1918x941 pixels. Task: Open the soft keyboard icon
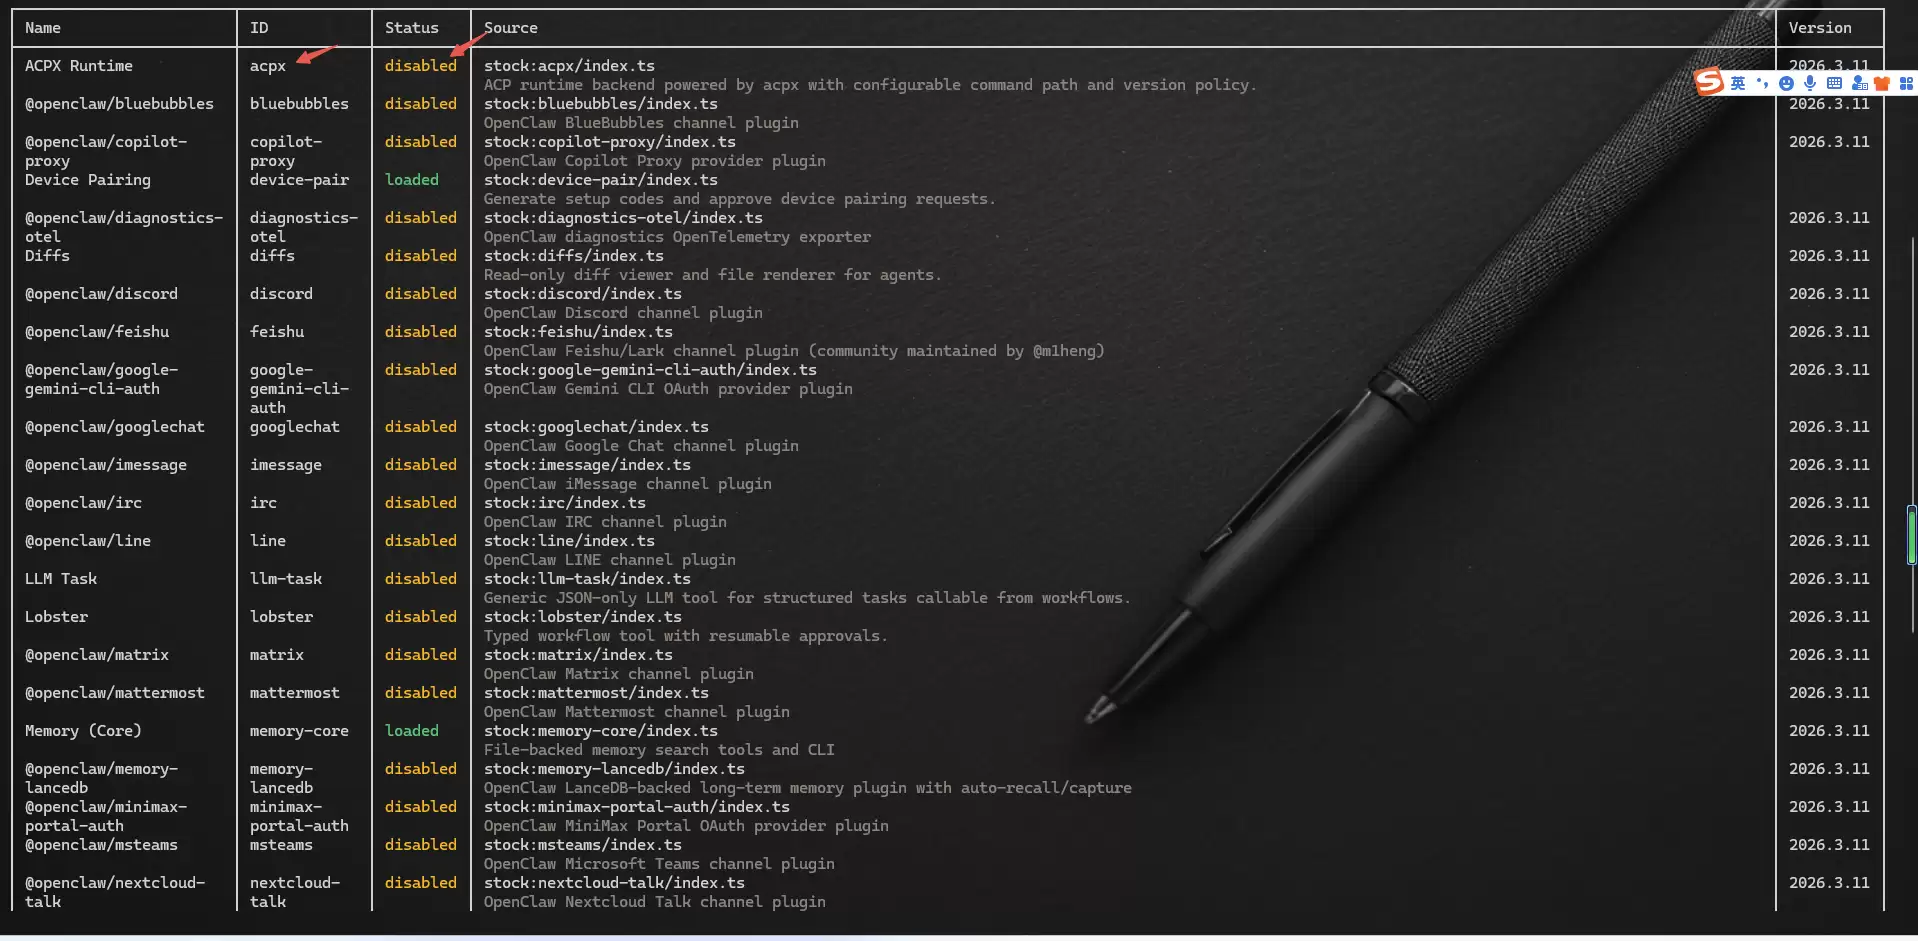[1834, 84]
